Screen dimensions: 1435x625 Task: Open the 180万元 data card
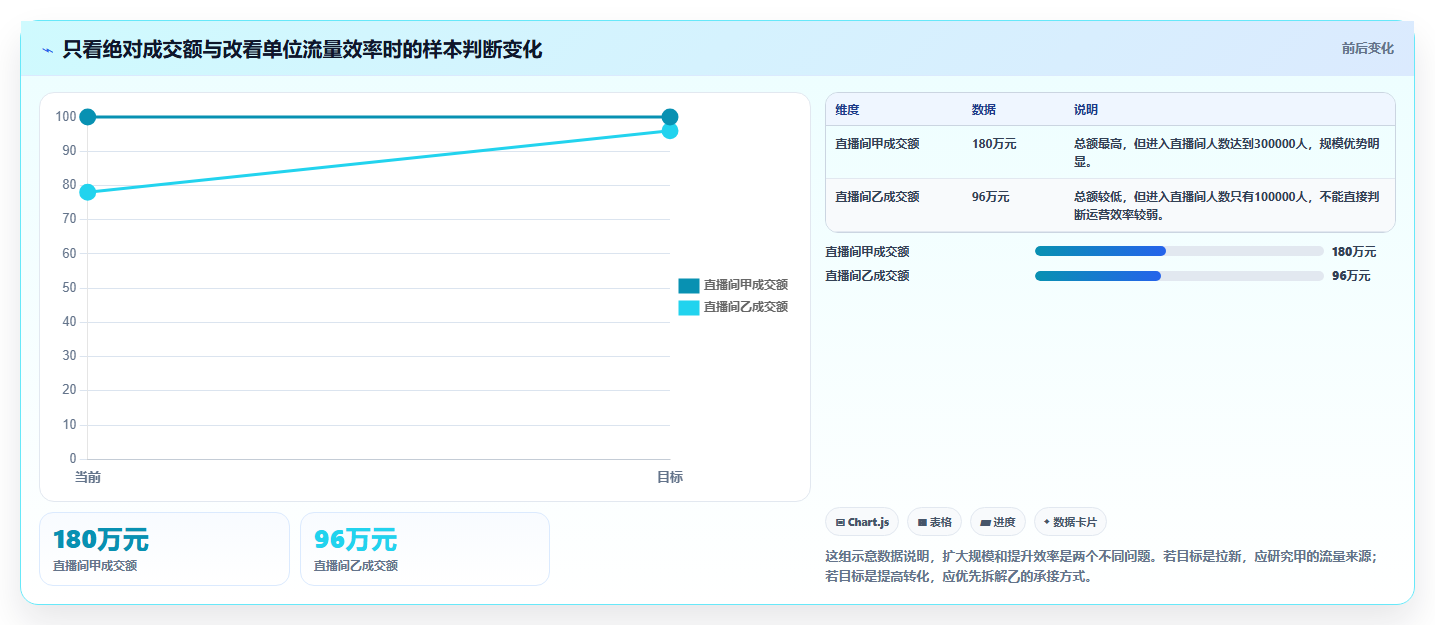point(164,549)
